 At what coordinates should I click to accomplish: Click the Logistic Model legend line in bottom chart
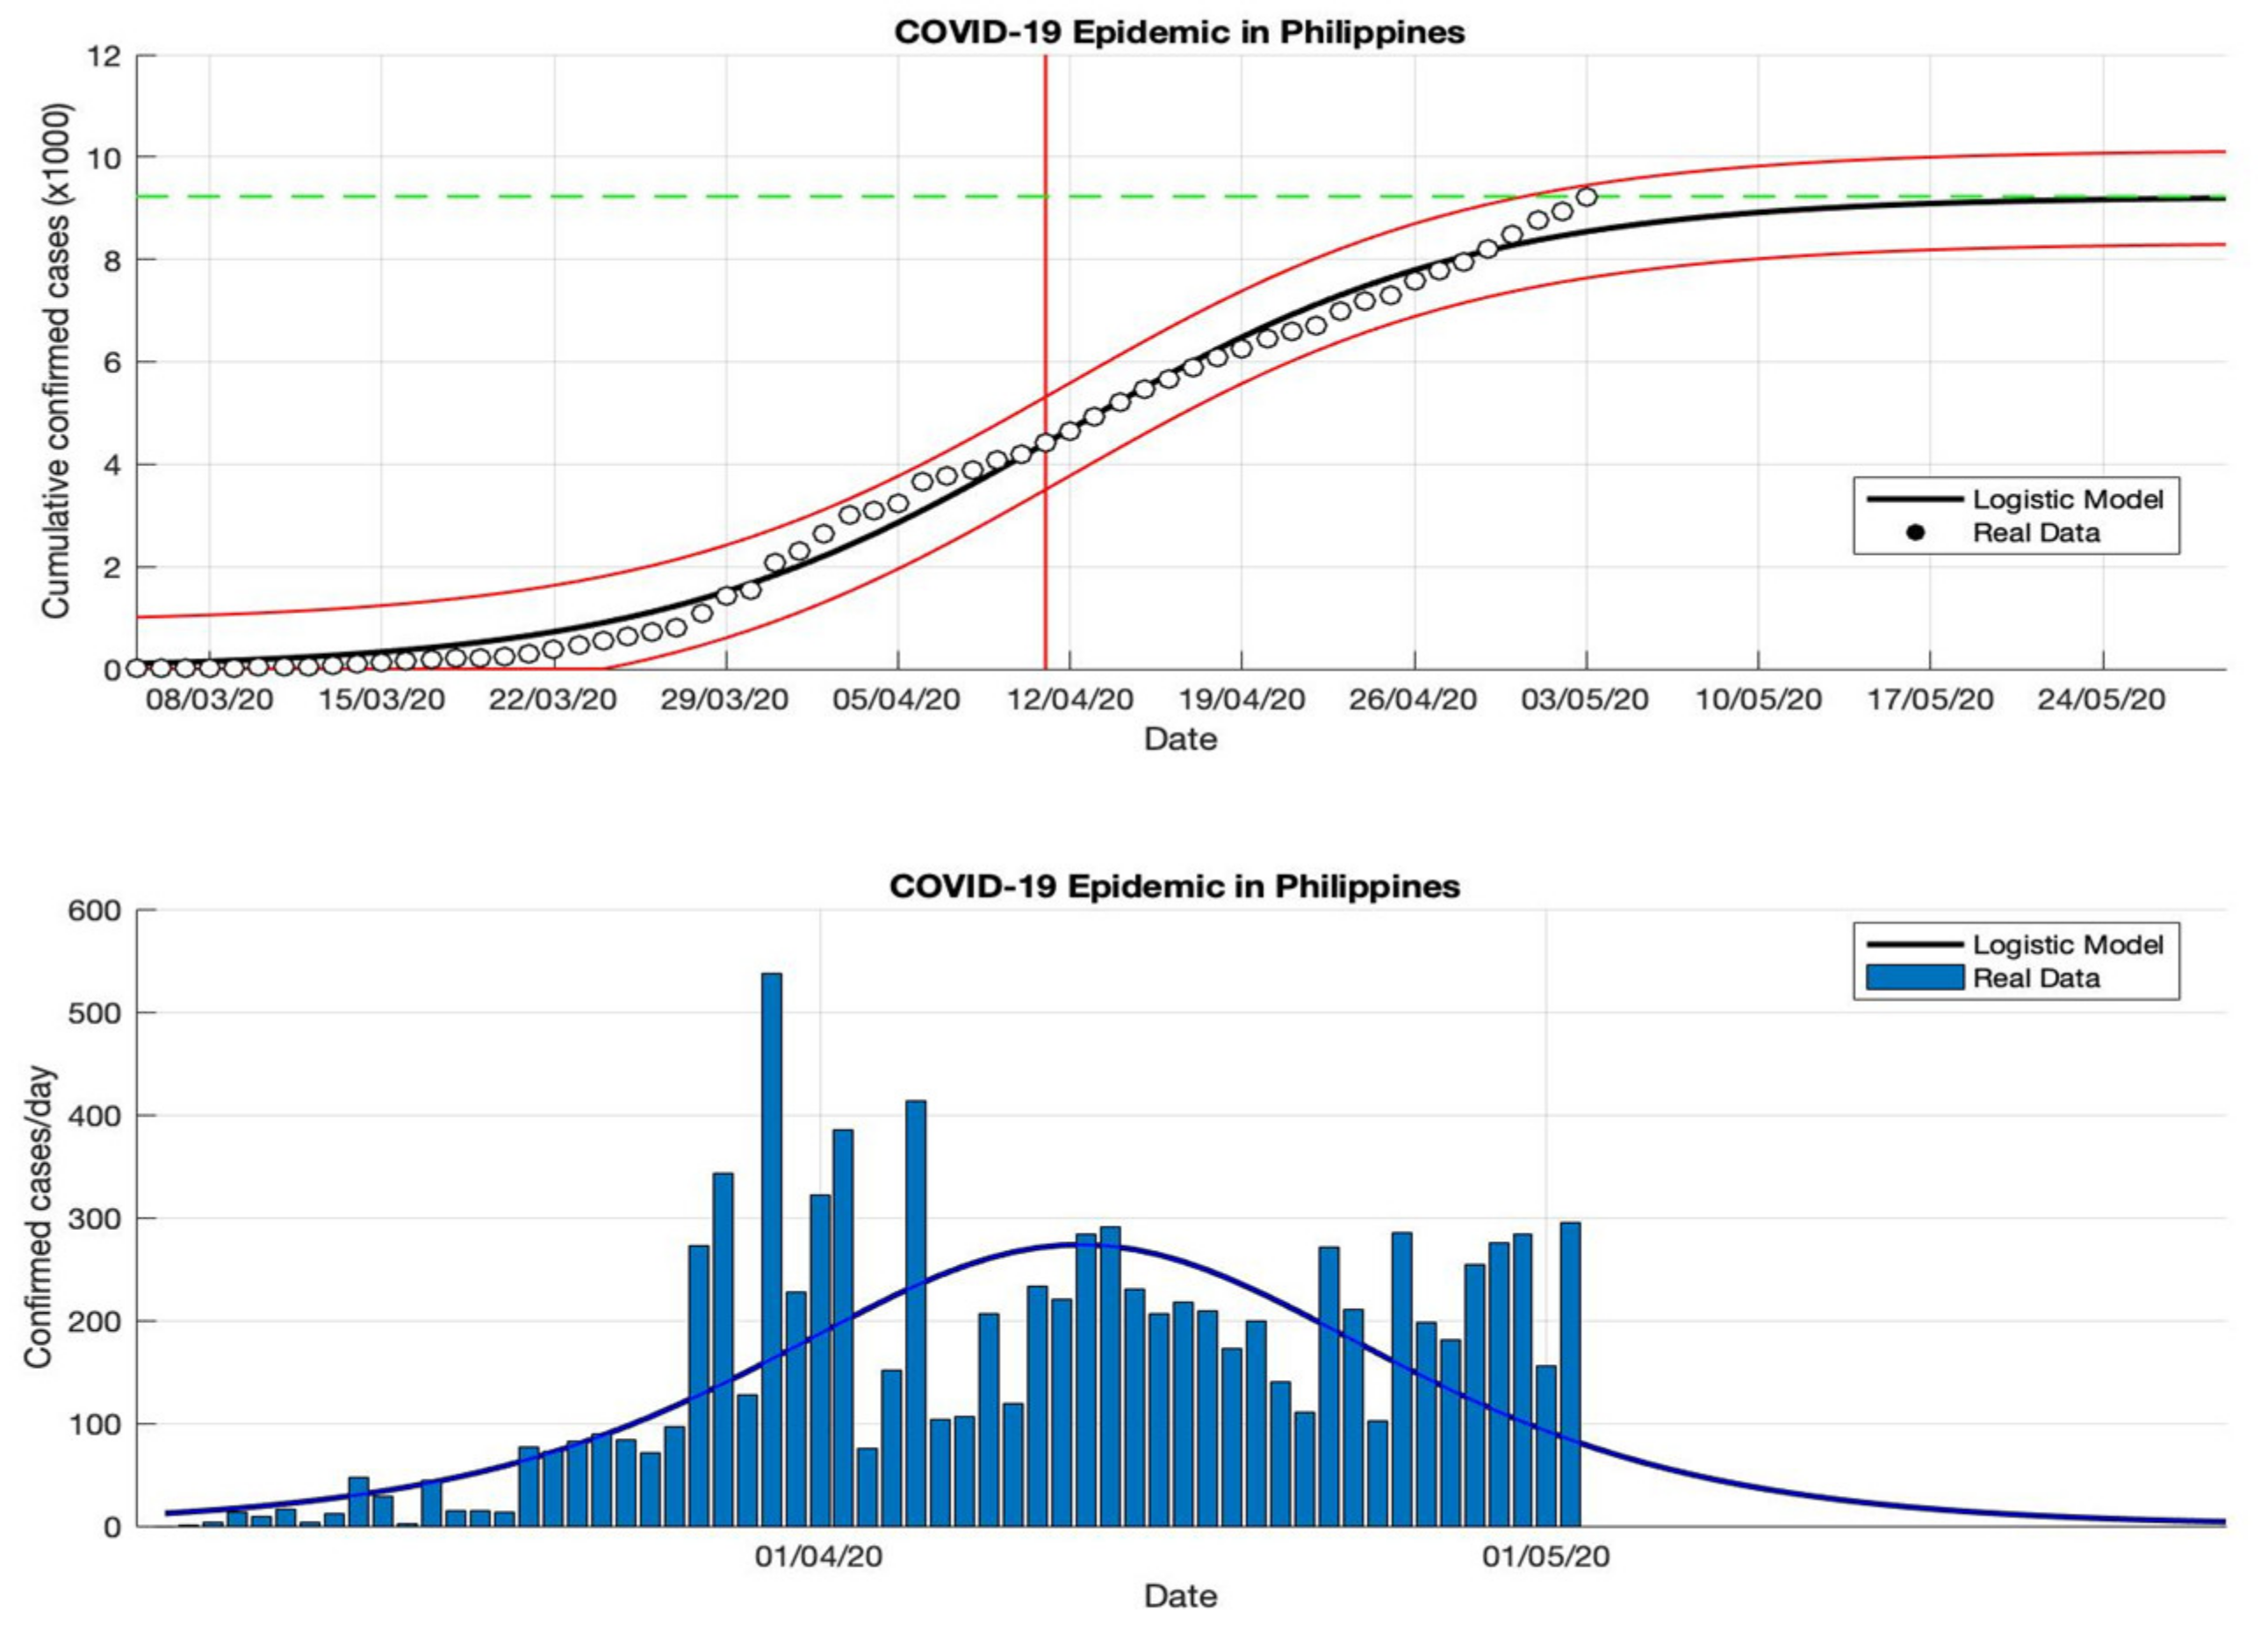[1914, 944]
